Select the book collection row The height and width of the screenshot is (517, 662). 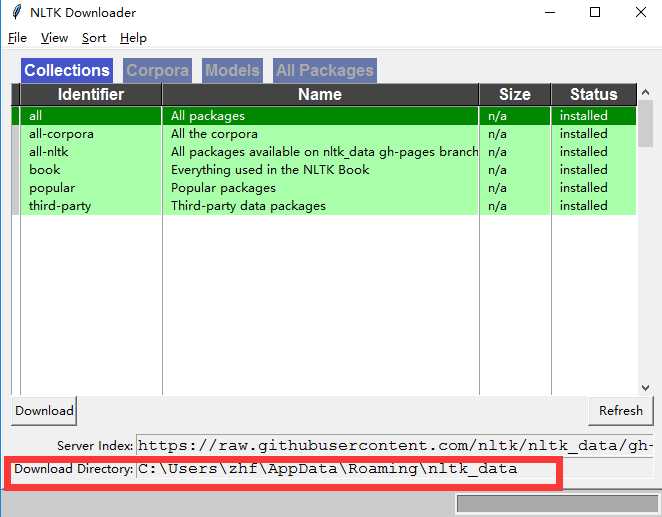coord(324,170)
